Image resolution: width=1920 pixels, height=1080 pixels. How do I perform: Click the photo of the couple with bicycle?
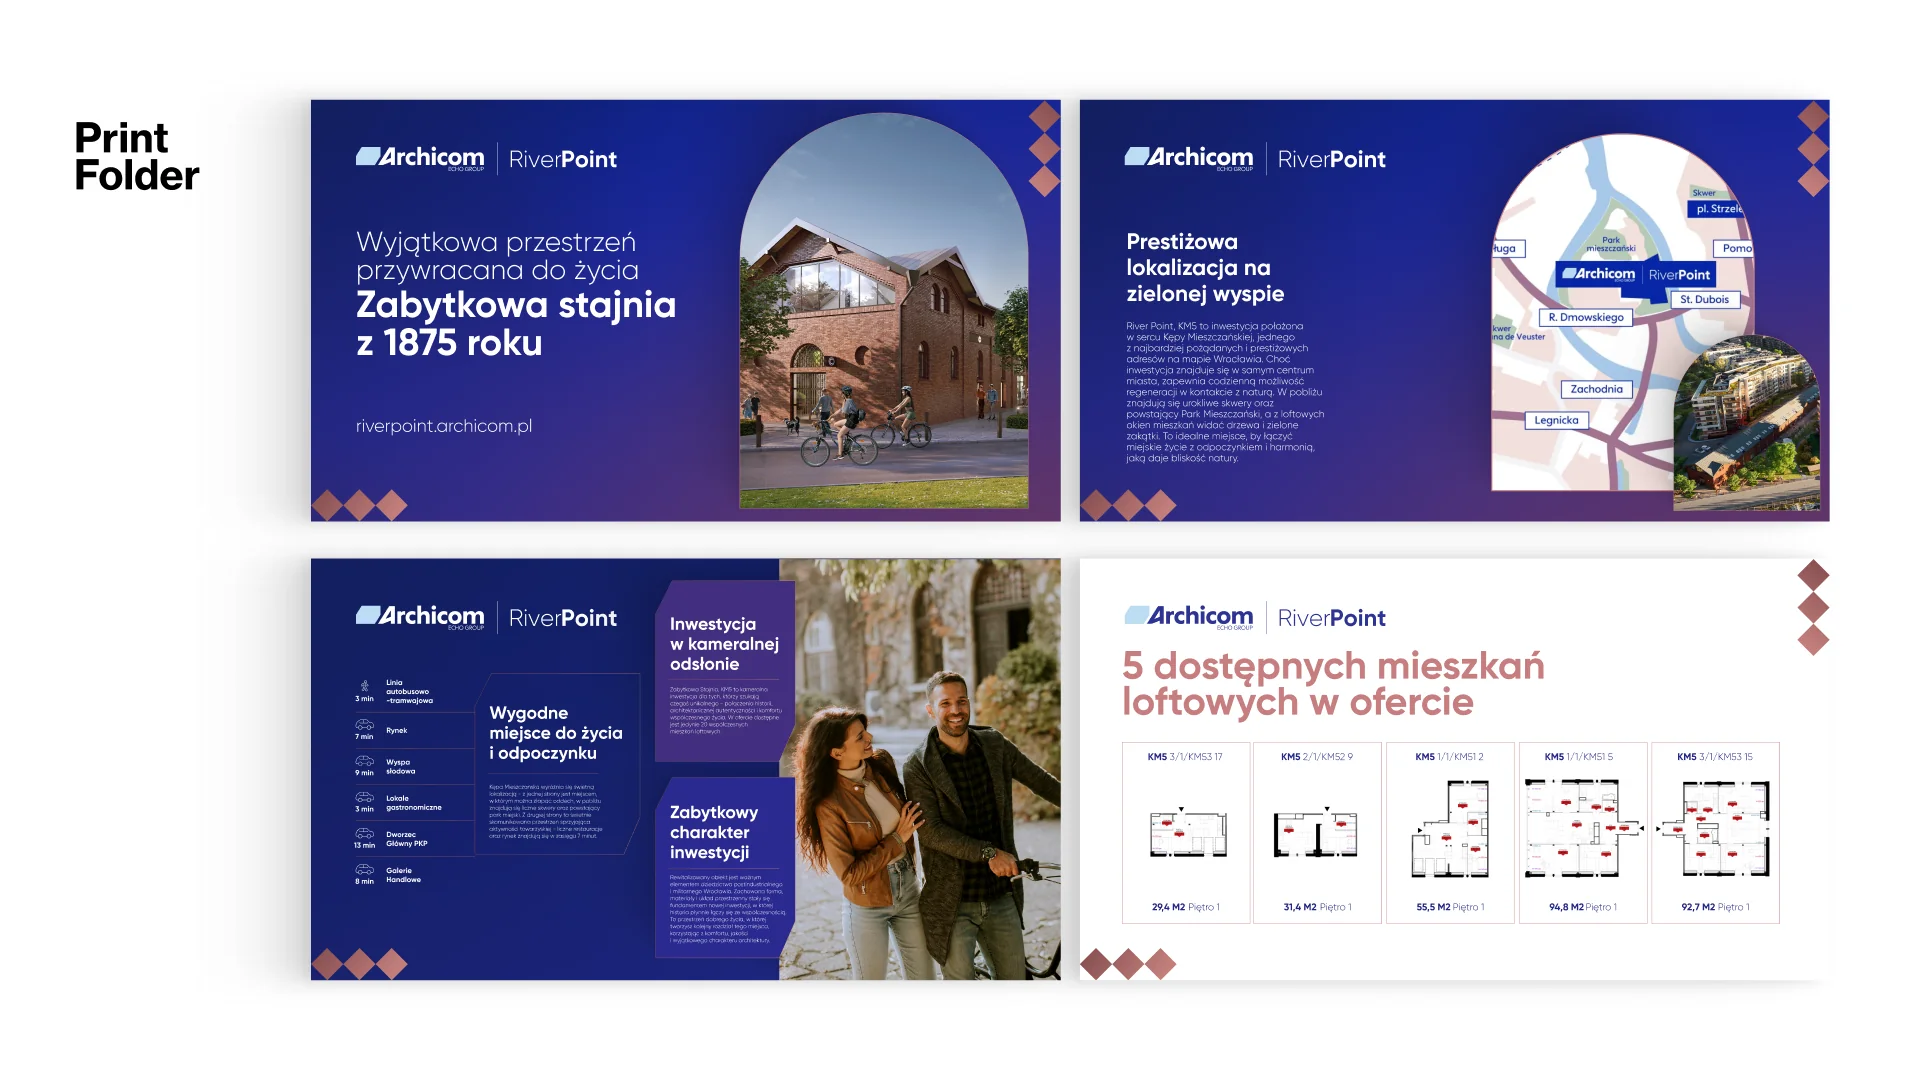click(x=920, y=769)
